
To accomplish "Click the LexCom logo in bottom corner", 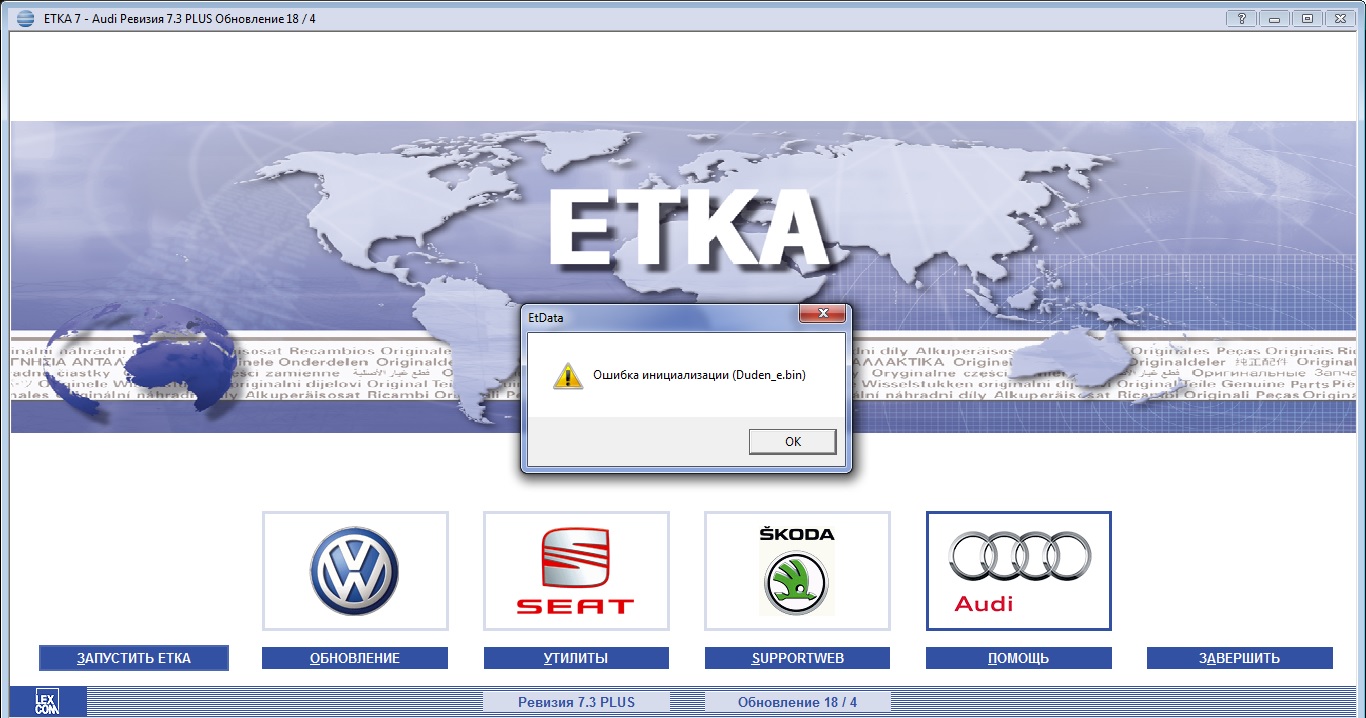I will 47,701.
